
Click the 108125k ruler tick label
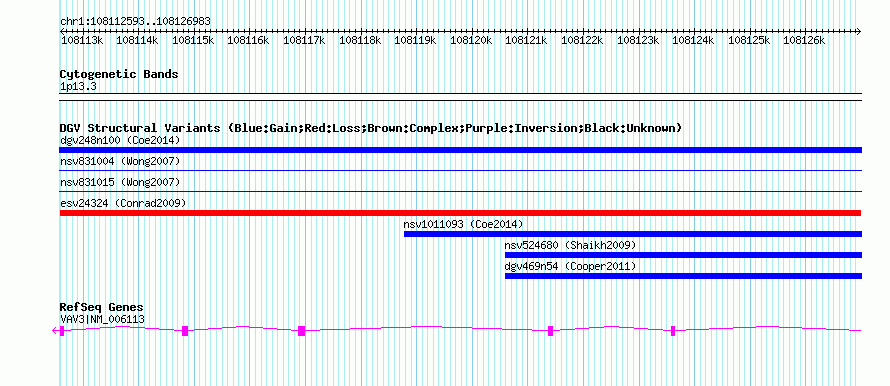[x=749, y=40]
